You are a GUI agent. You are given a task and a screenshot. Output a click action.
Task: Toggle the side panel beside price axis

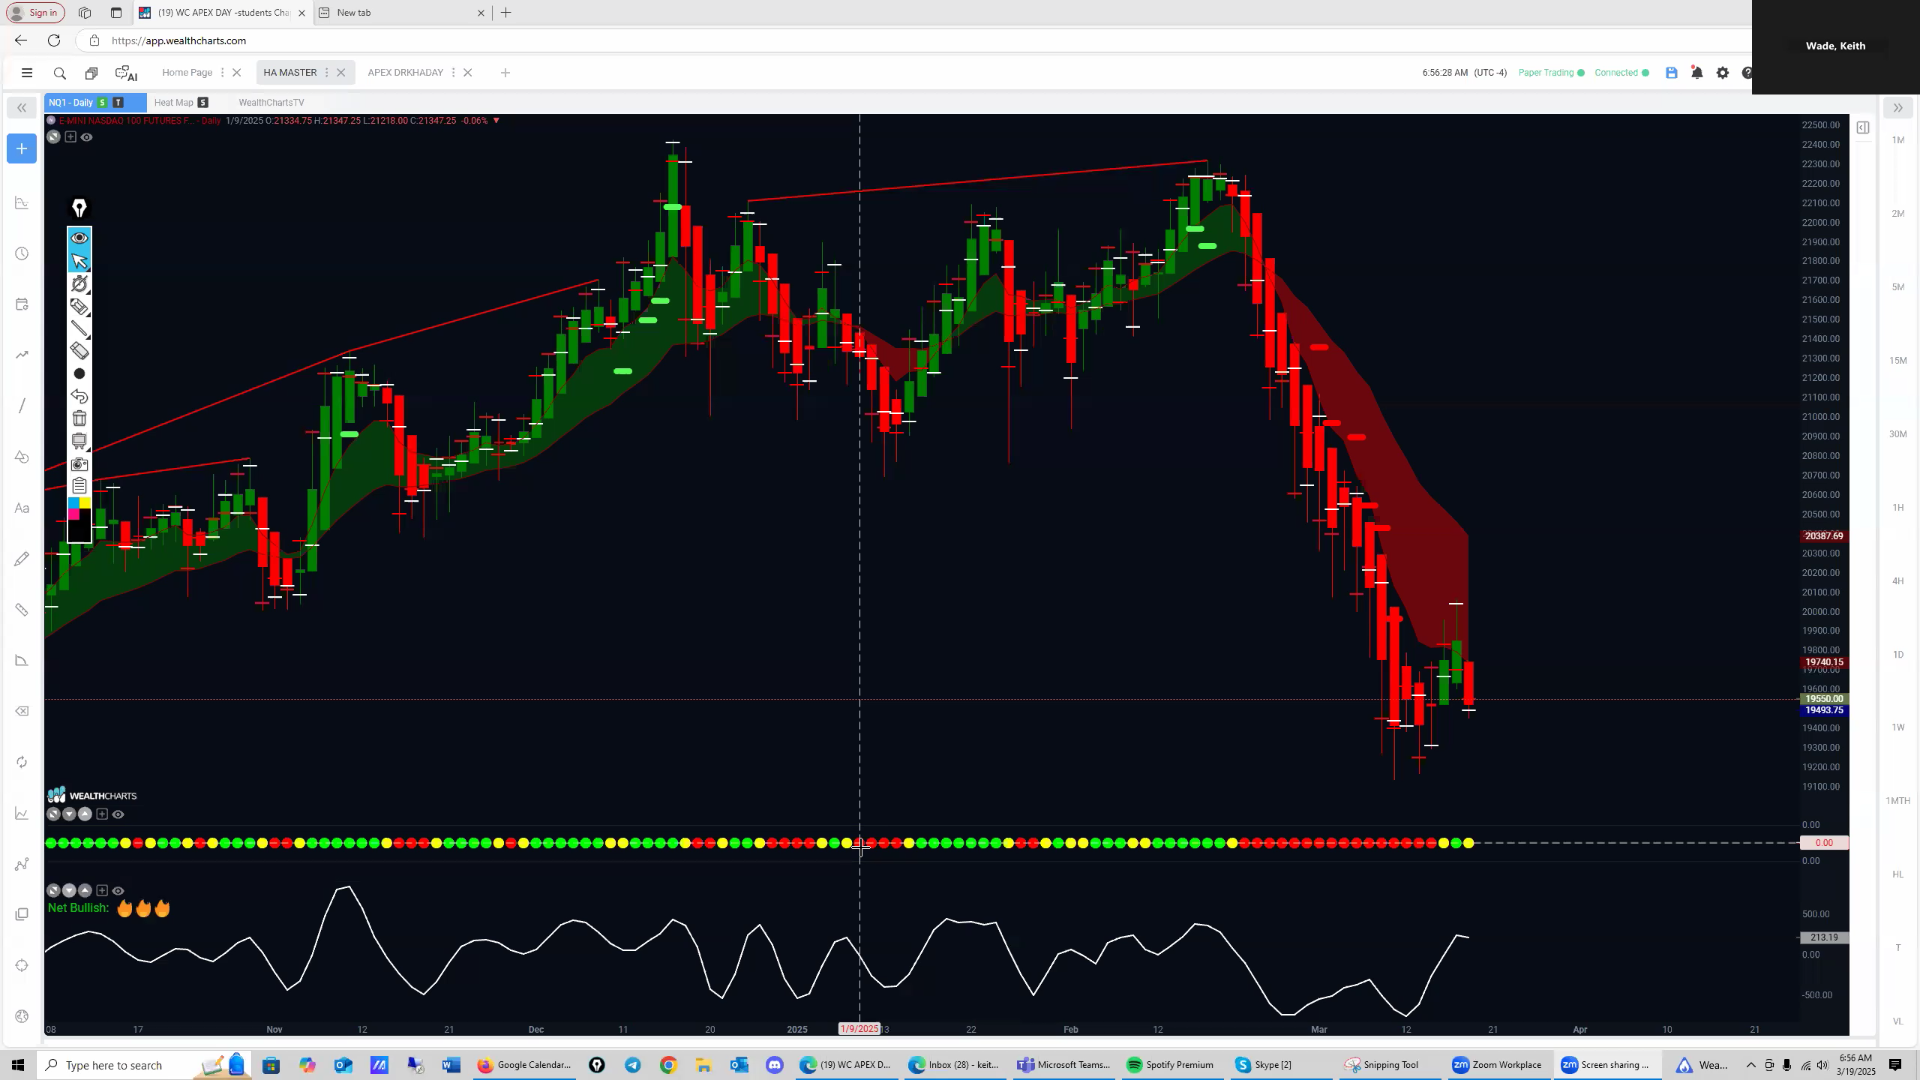[1863, 128]
